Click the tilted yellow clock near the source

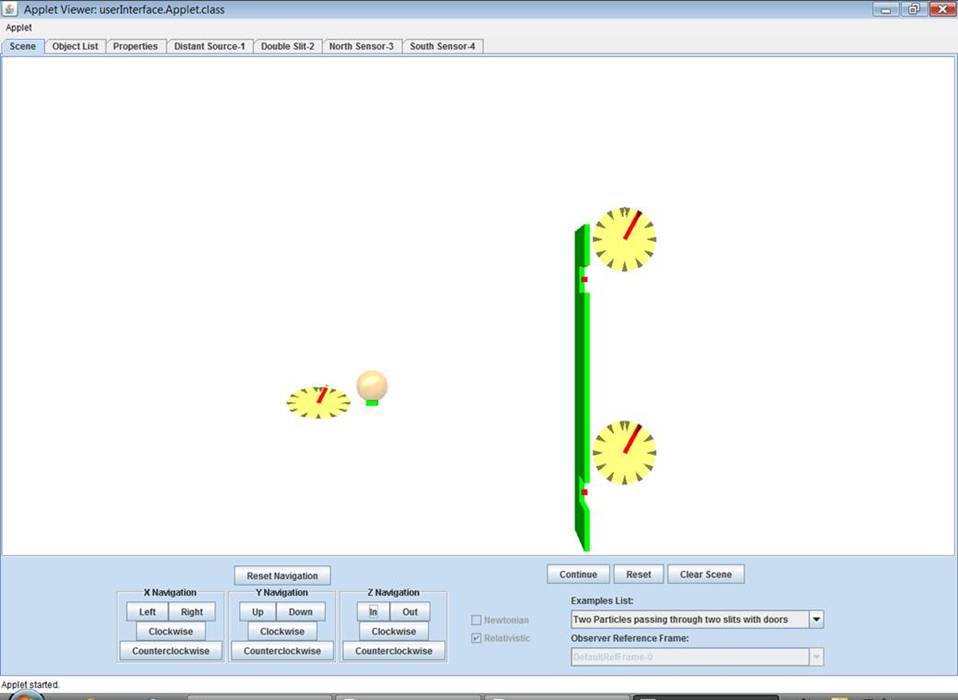tap(318, 402)
